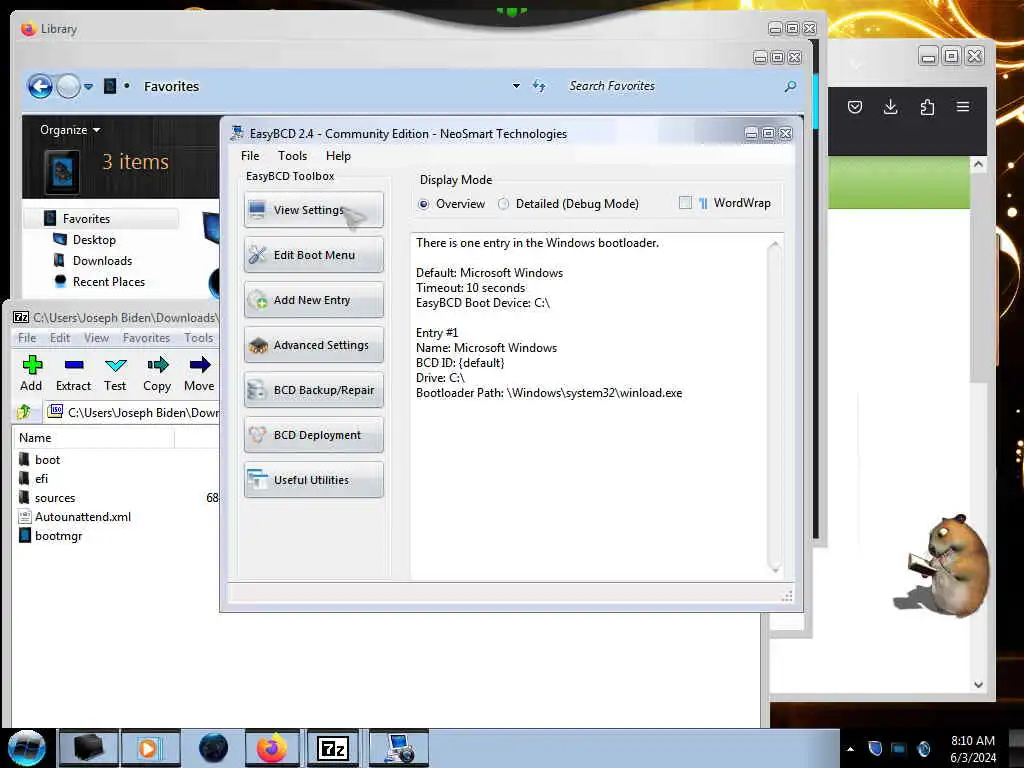The width and height of the screenshot is (1024, 768).
Task: Click Search Favorites input field
Action: 673,86
